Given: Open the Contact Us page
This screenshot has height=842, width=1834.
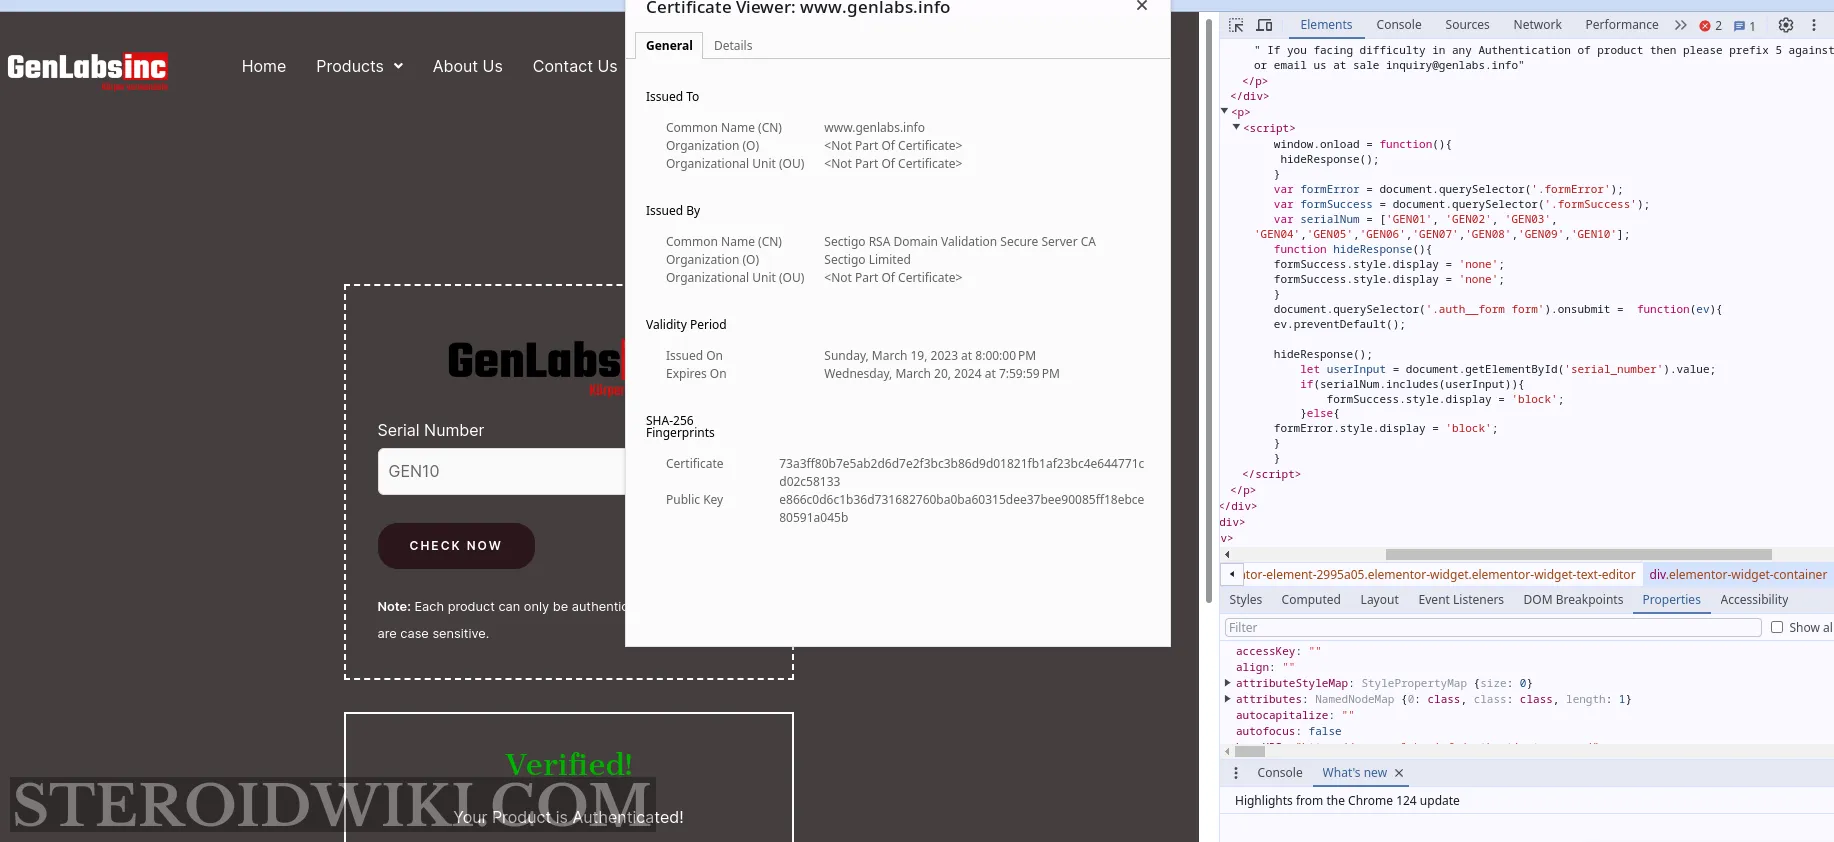Looking at the screenshot, I should (575, 66).
